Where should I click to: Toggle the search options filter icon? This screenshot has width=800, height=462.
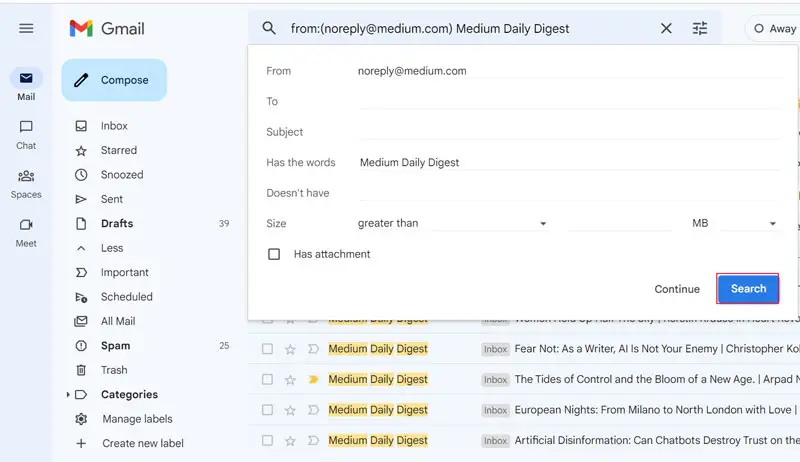700,29
